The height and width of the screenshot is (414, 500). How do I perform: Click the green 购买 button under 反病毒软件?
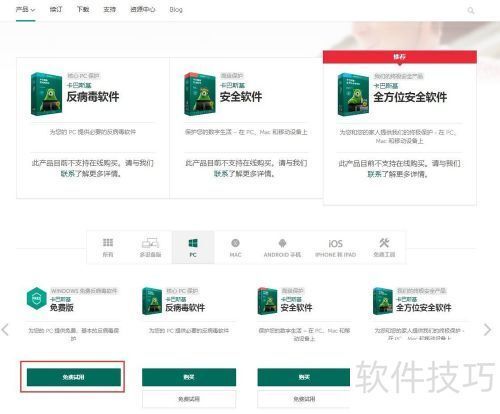click(x=189, y=377)
